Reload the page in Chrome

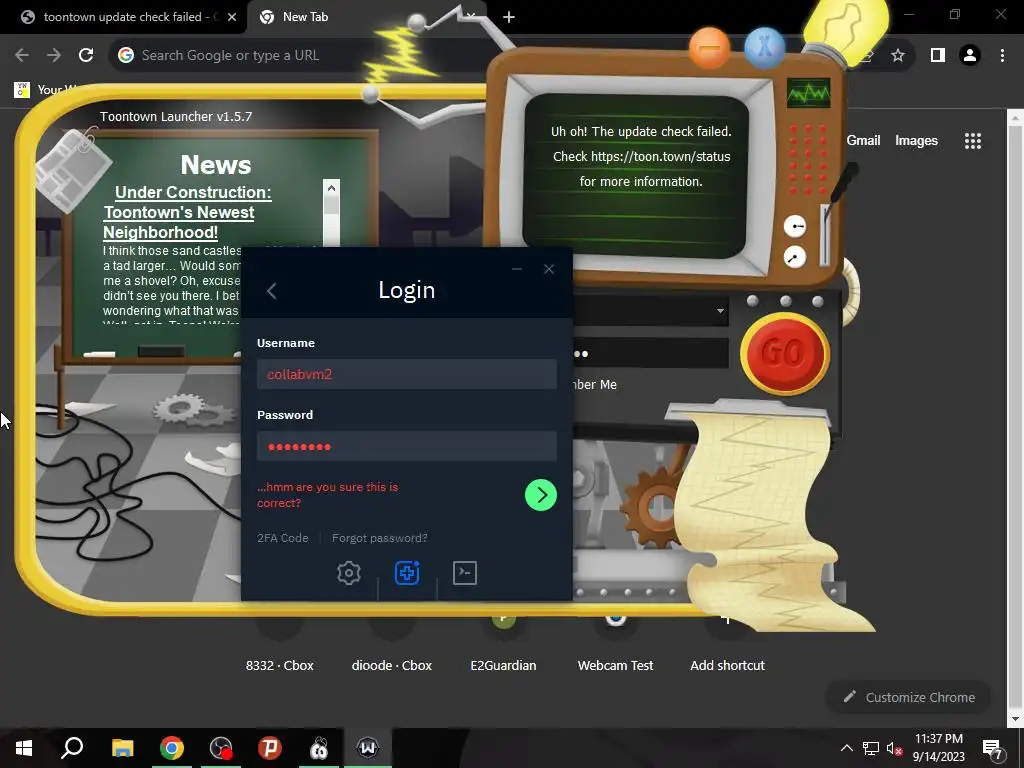point(86,55)
